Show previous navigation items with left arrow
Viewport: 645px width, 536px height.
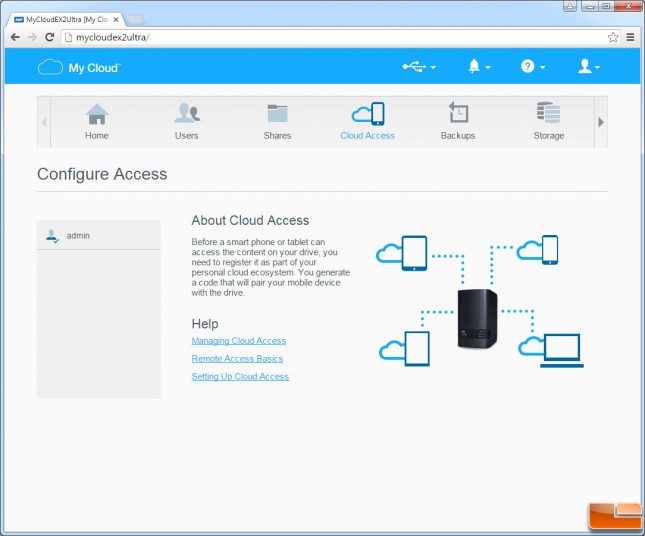click(x=44, y=122)
